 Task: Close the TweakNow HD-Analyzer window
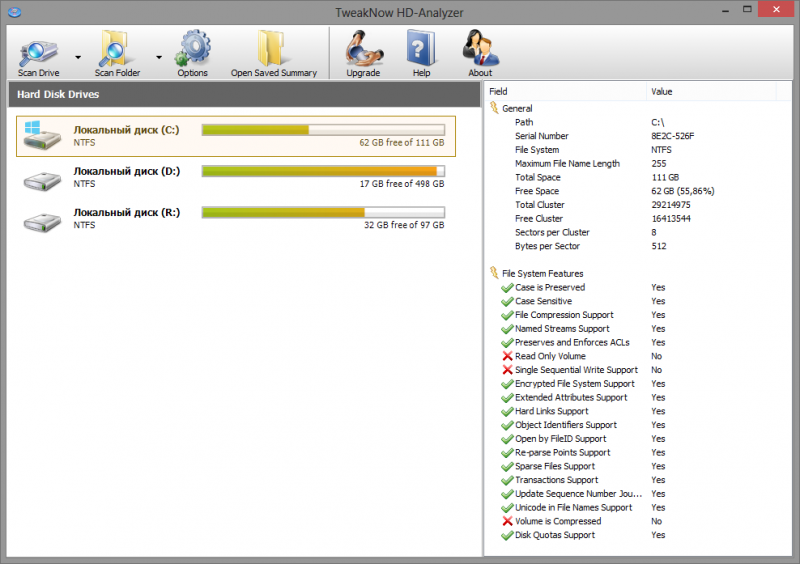point(776,9)
